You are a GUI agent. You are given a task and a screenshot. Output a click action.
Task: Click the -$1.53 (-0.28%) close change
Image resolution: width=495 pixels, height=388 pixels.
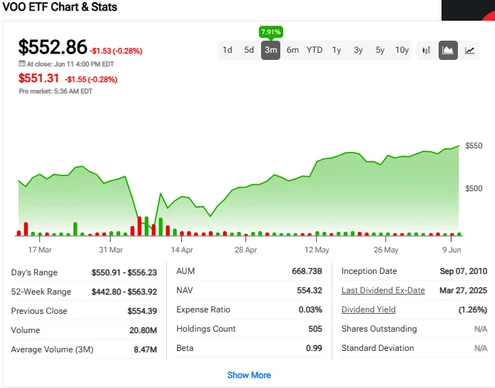tap(116, 51)
